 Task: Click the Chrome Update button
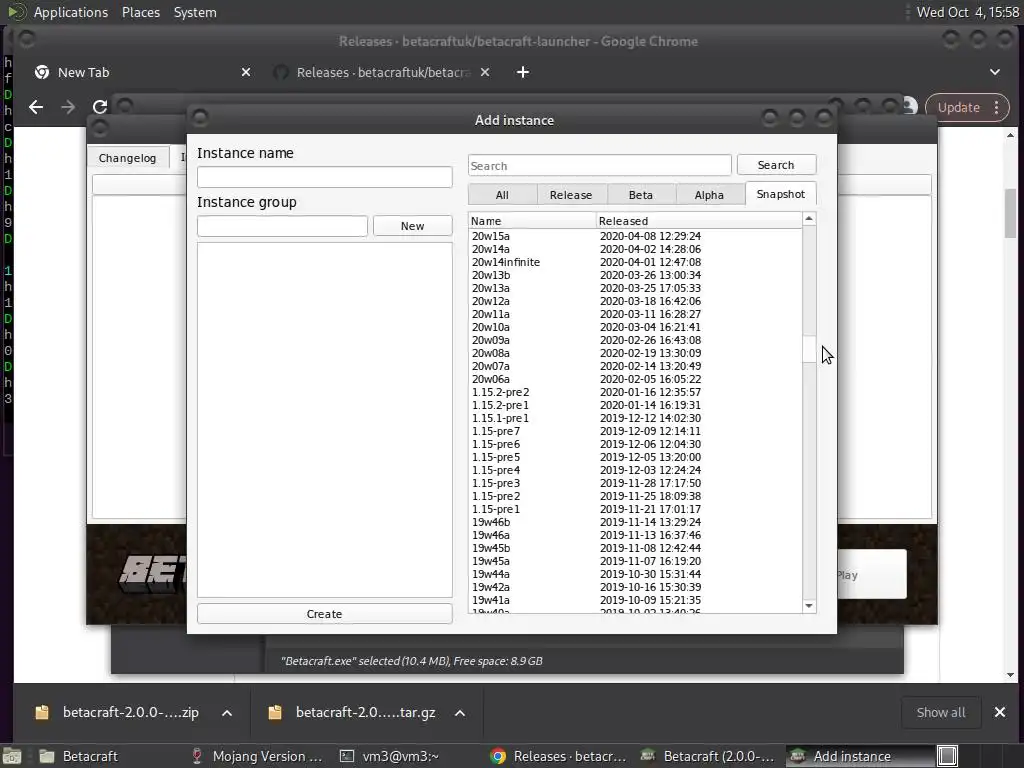959,108
